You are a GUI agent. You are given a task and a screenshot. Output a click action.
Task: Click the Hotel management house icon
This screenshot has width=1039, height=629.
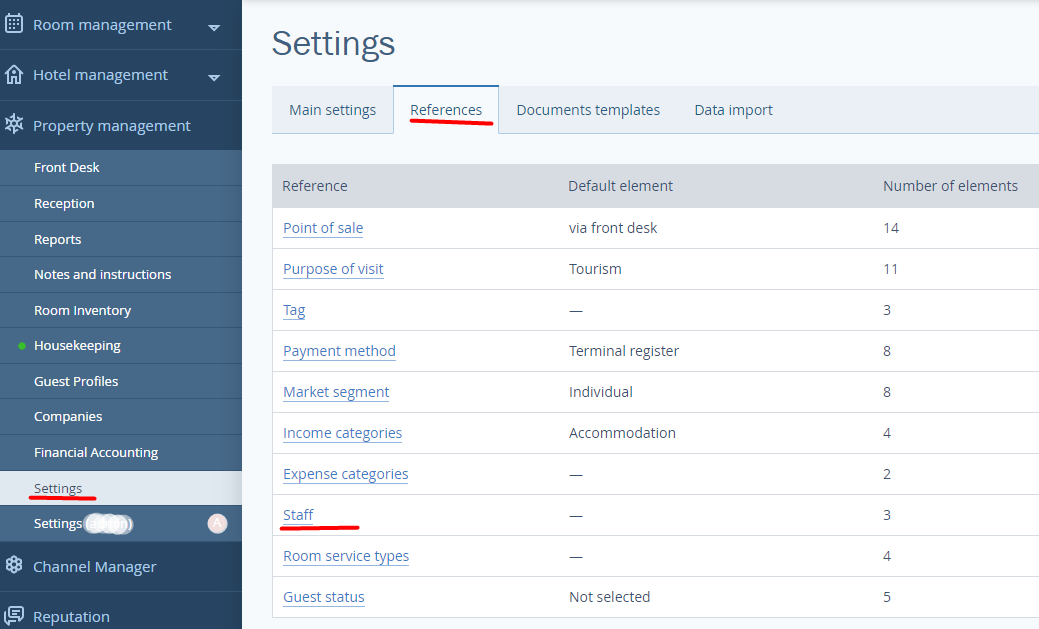[x=14, y=74]
